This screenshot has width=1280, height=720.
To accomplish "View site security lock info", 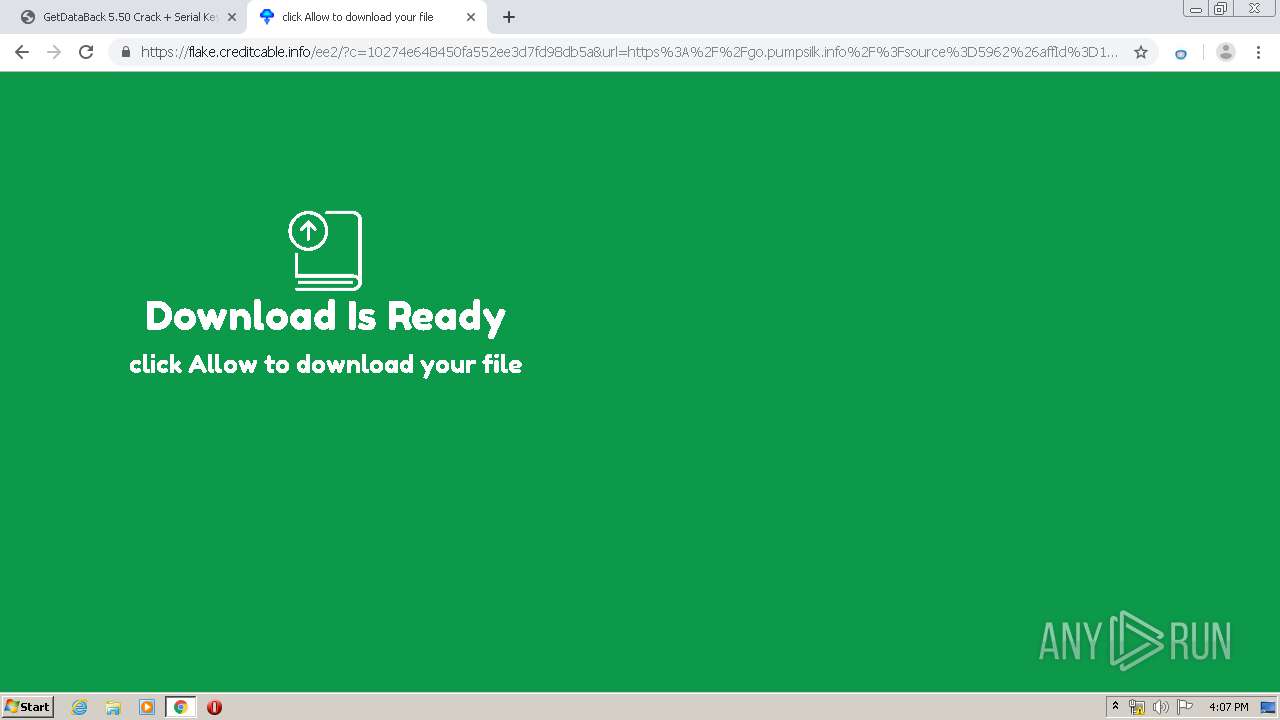I will (x=126, y=52).
